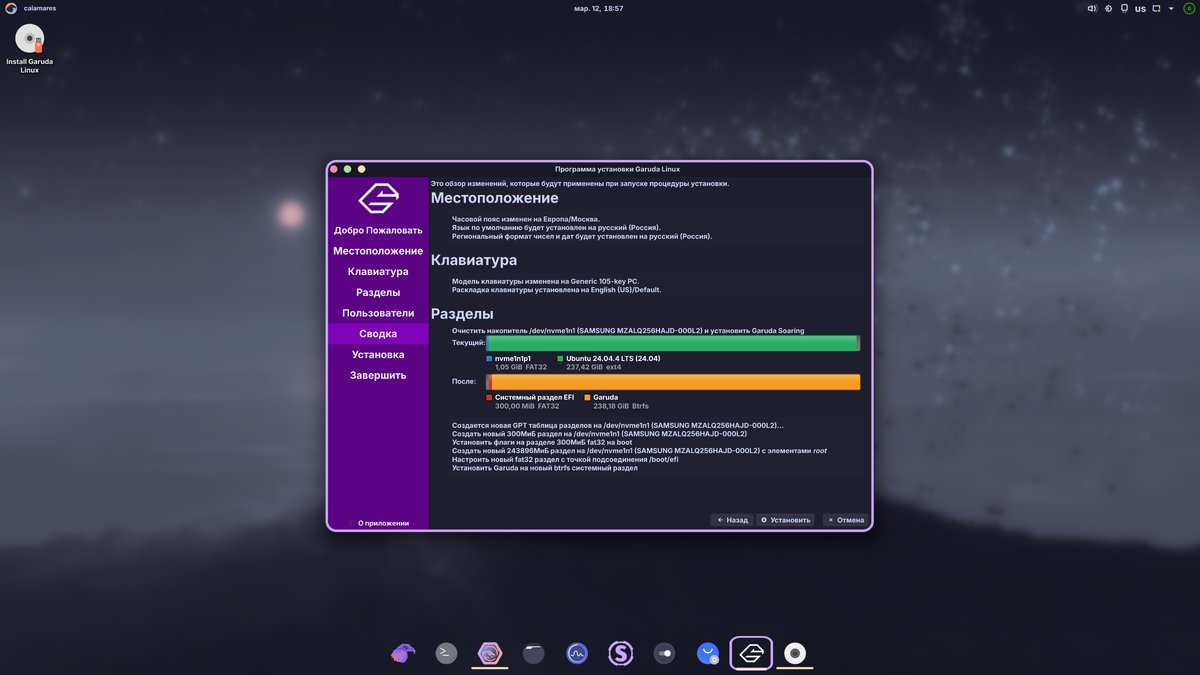Go back with the 'Назад' button

pyautogui.click(x=732, y=520)
